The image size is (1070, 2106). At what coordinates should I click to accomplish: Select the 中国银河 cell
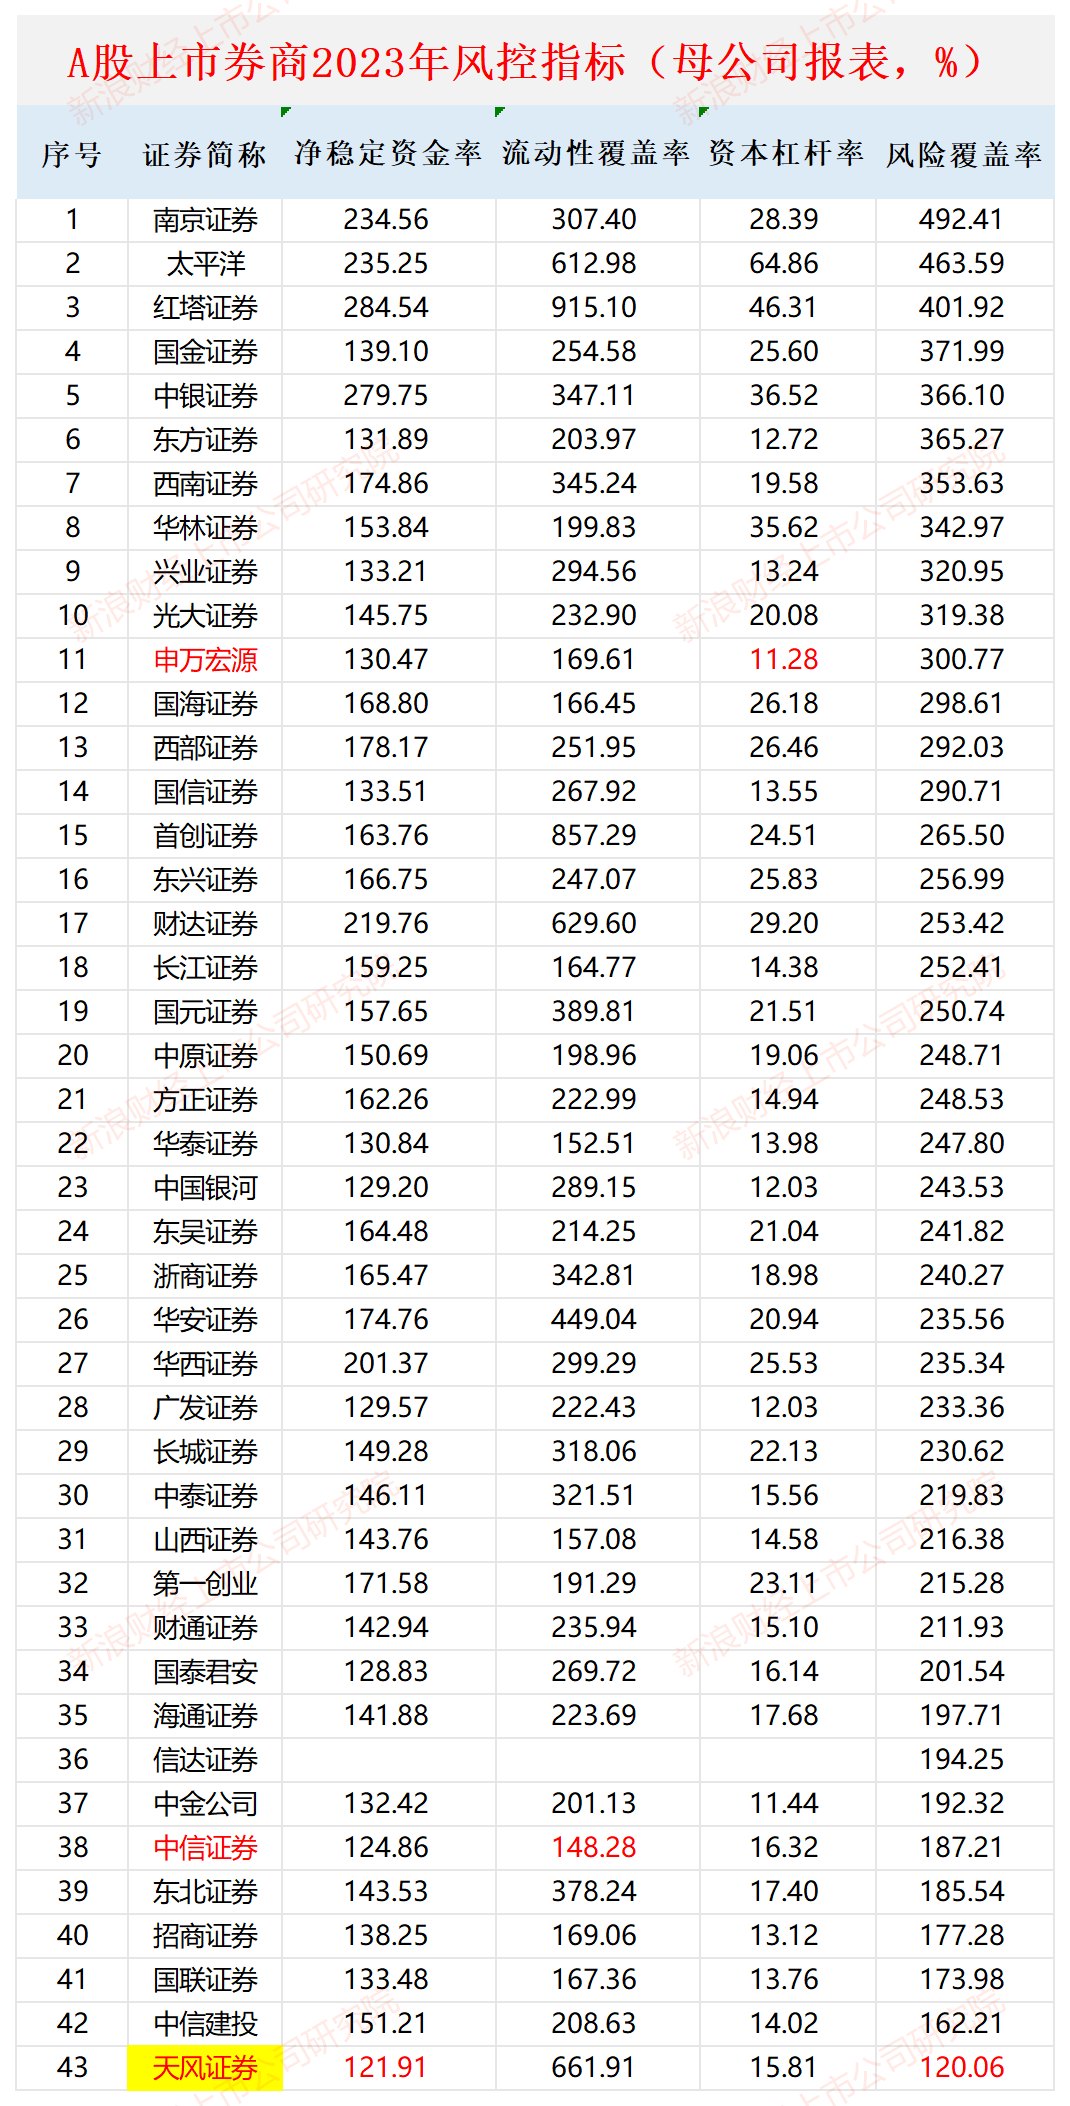click(205, 1188)
